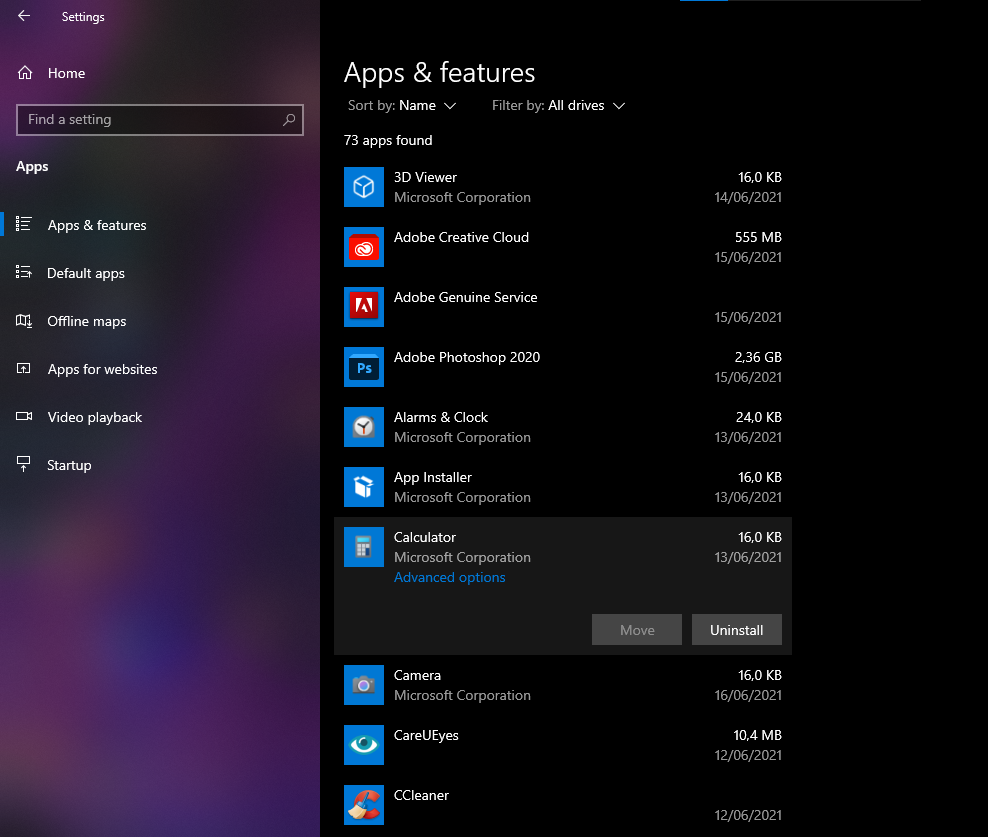Select the Adobe Creative Cloud icon

coord(364,247)
